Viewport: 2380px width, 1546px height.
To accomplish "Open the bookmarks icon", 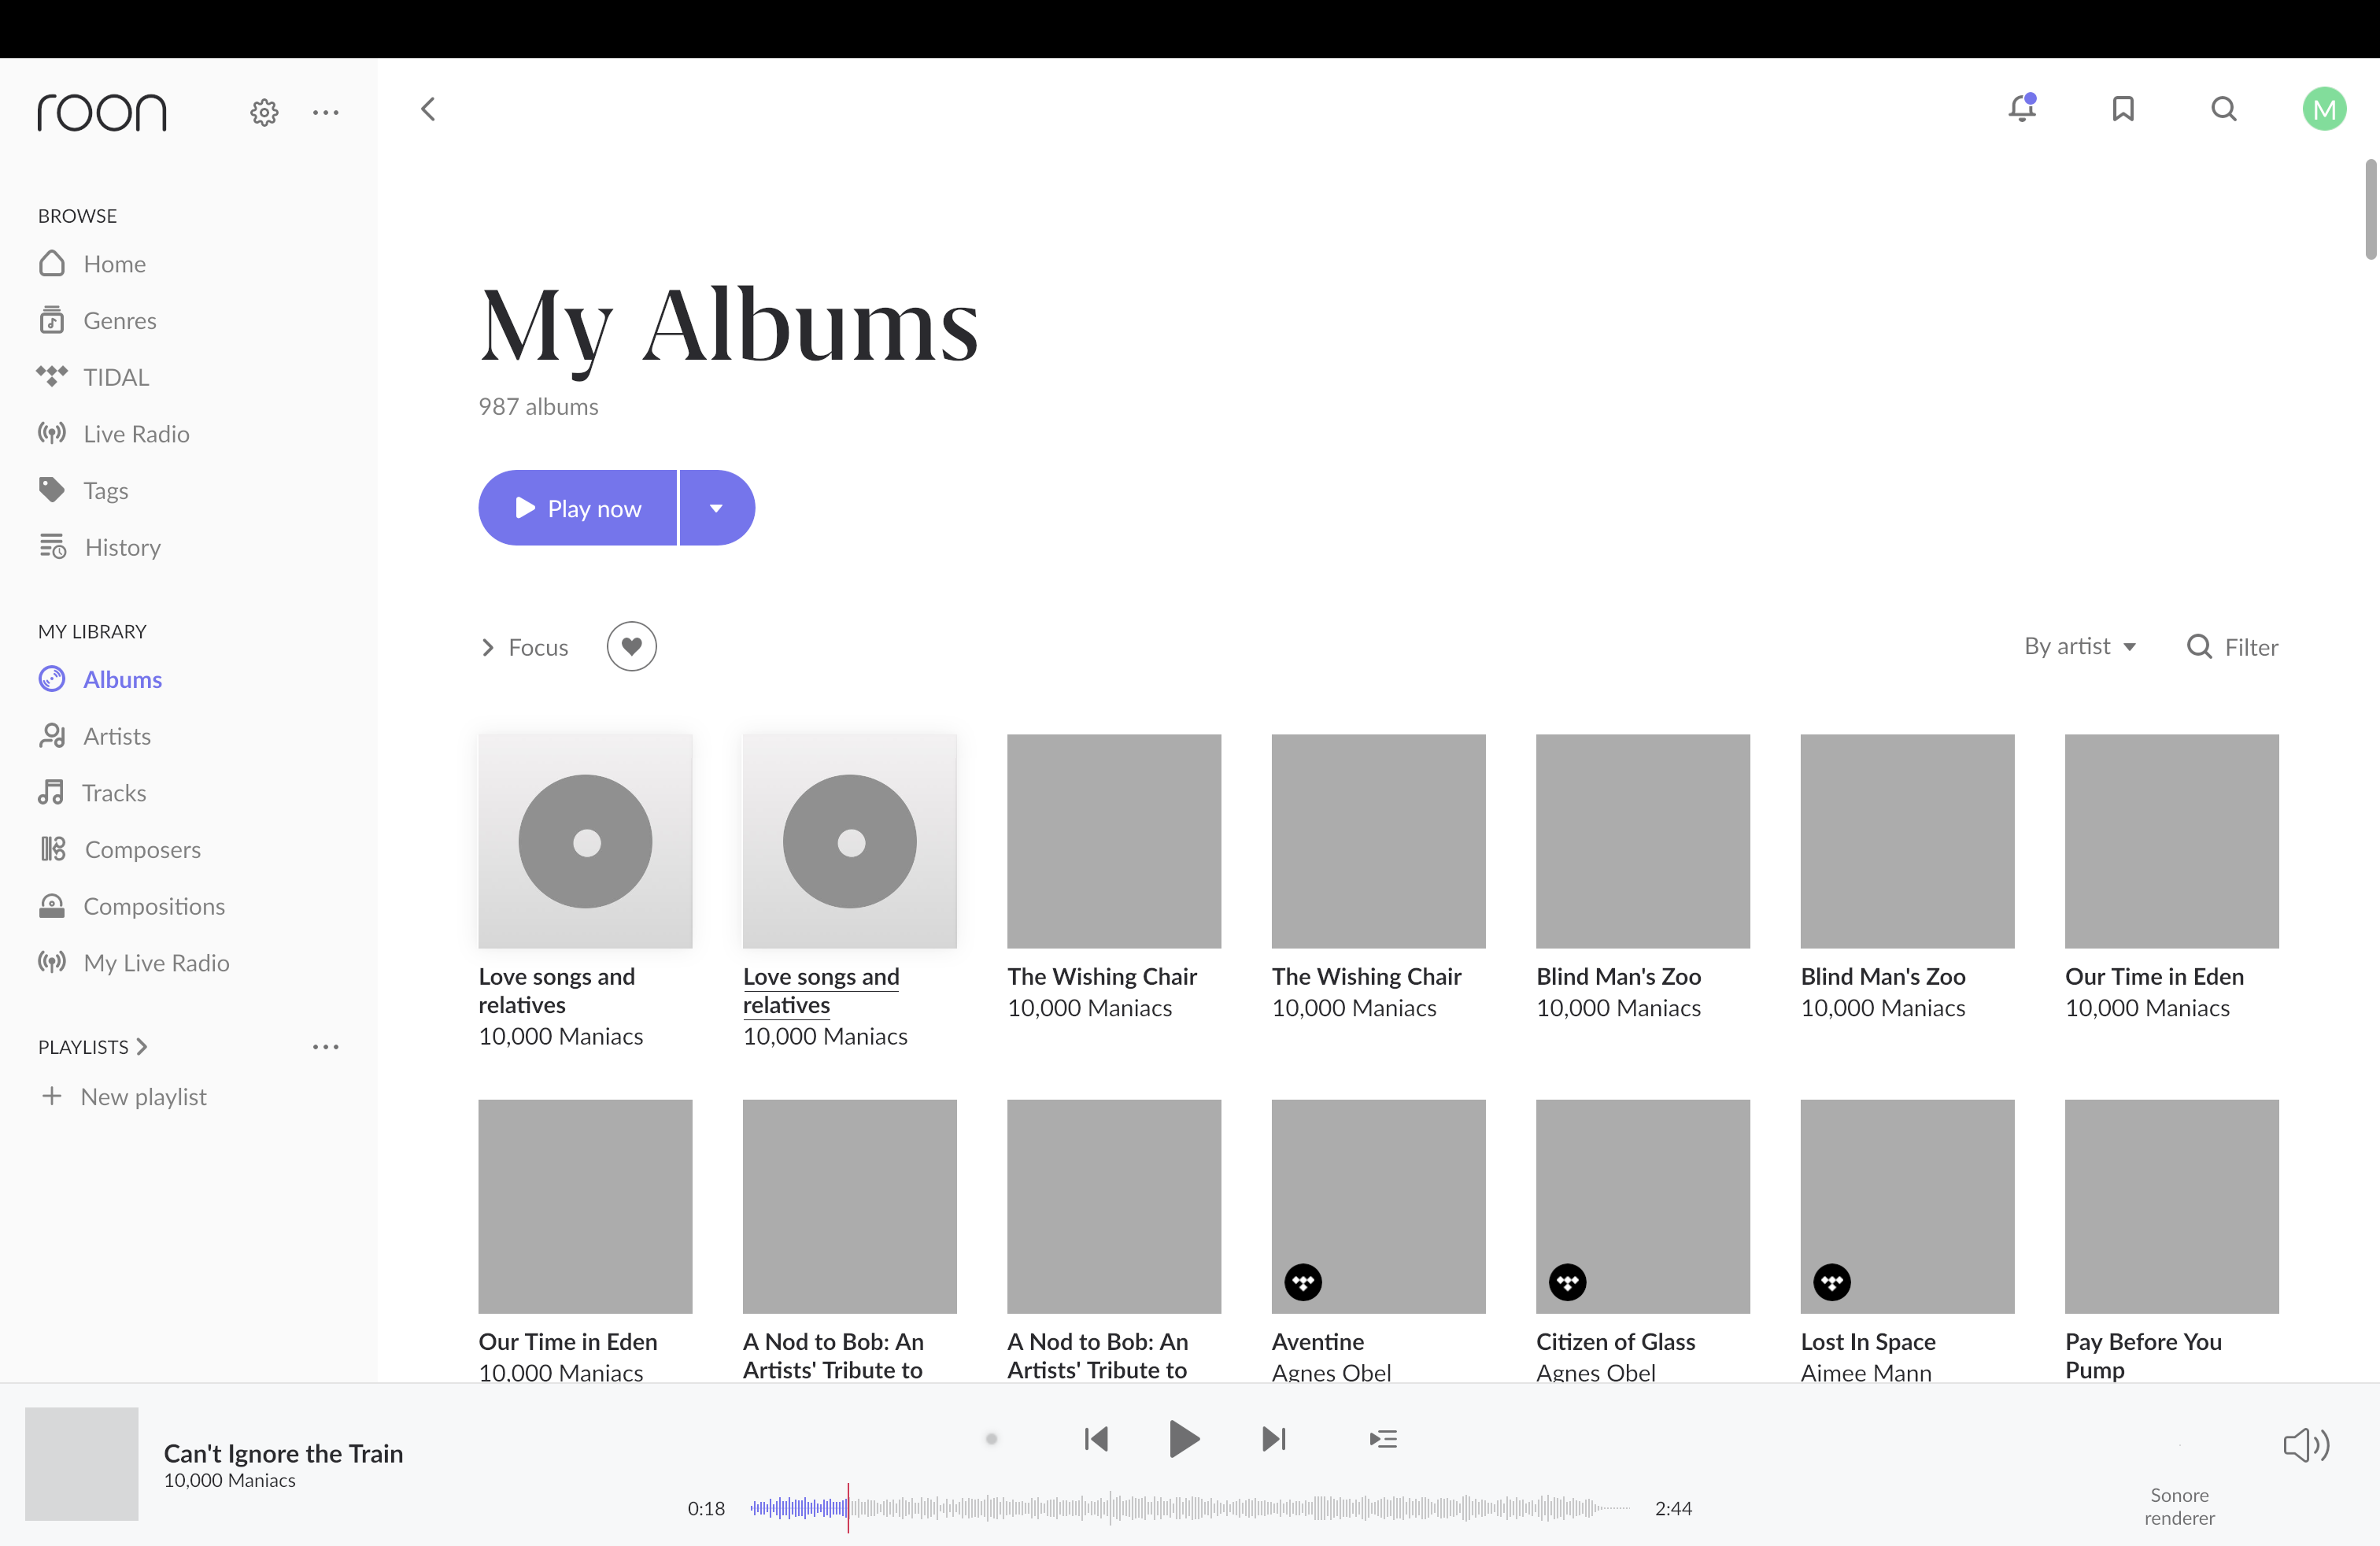I will 2123,108.
